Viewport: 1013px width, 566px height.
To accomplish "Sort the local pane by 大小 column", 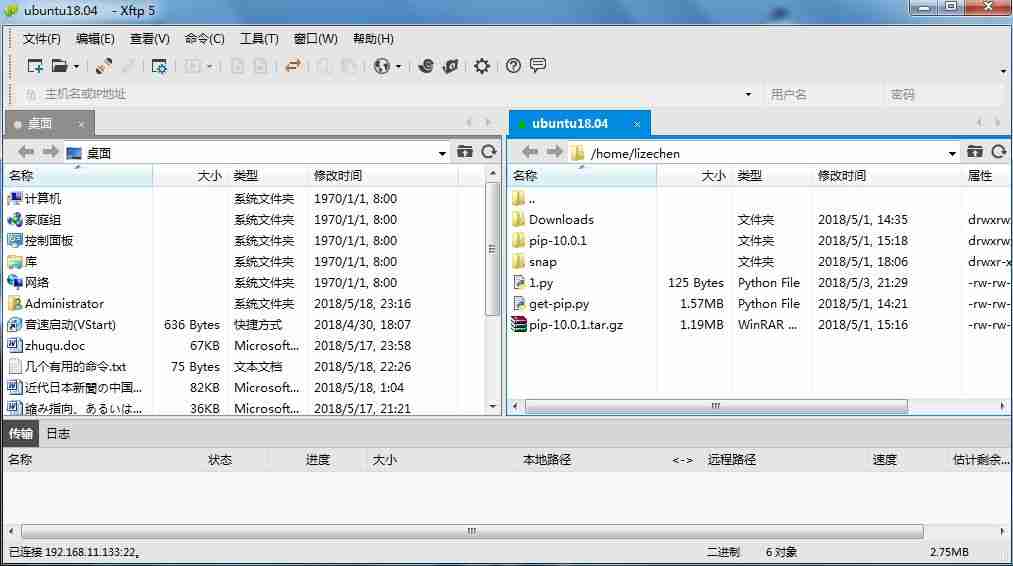I will 189,176.
